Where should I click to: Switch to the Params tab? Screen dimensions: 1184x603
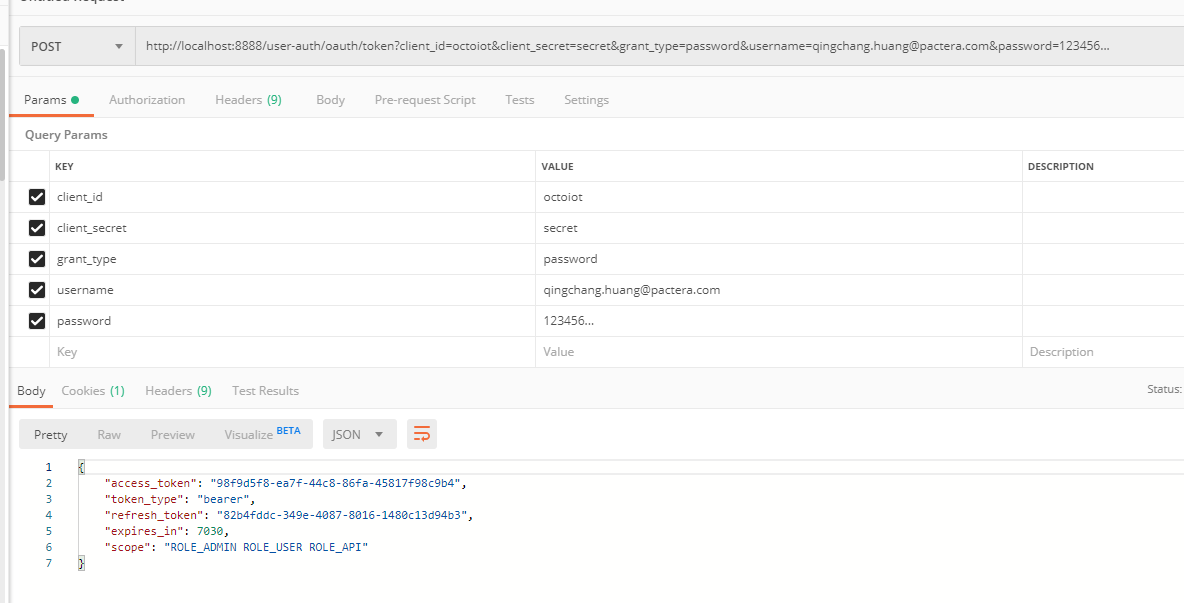pos(51,100)
